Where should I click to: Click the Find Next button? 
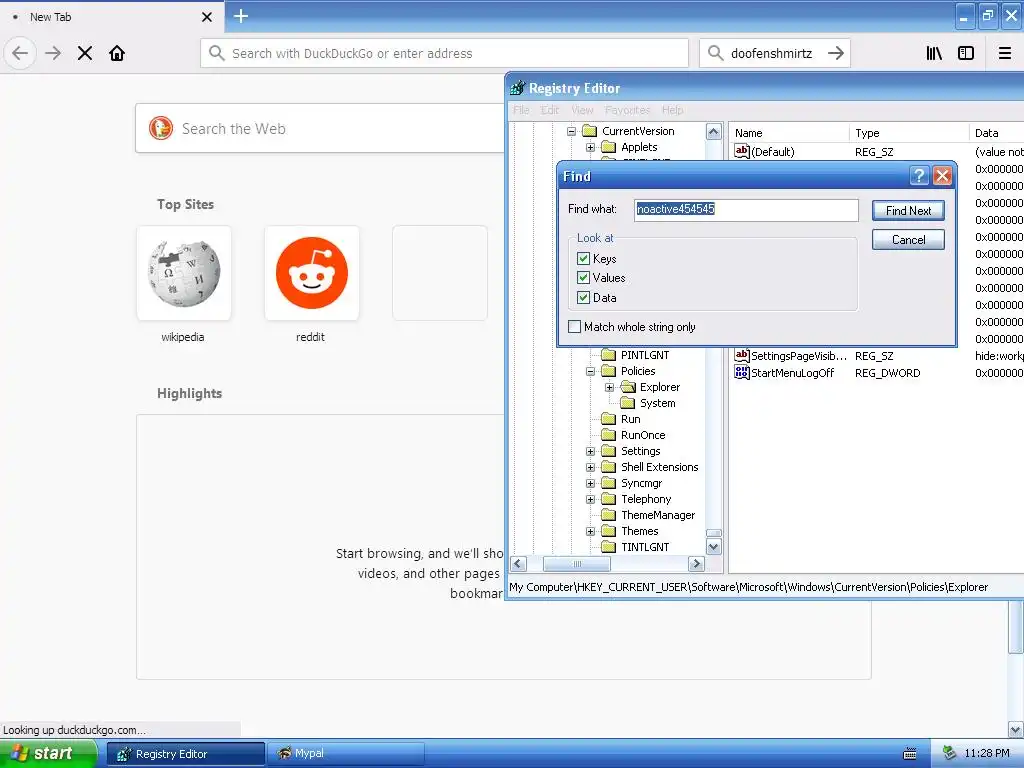tap(908, 210)
